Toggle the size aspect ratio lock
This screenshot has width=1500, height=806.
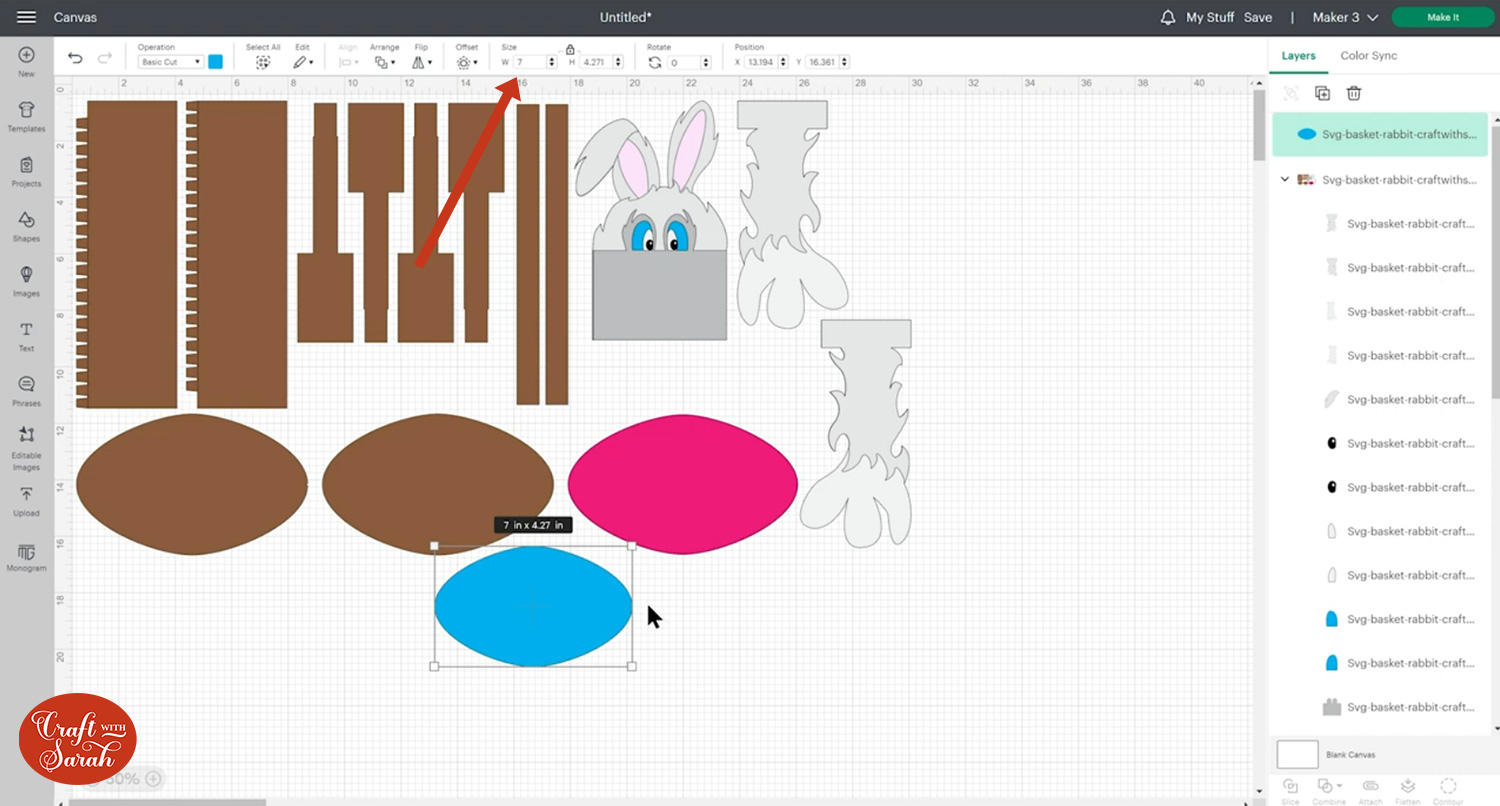point(570,49)
